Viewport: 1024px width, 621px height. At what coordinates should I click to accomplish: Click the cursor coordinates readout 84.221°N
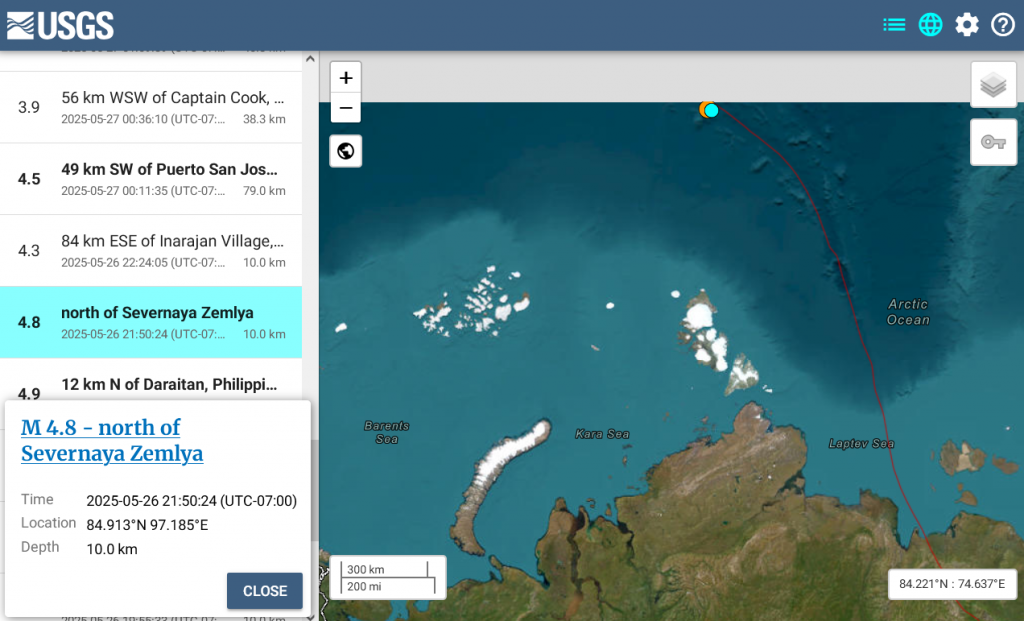952,584
